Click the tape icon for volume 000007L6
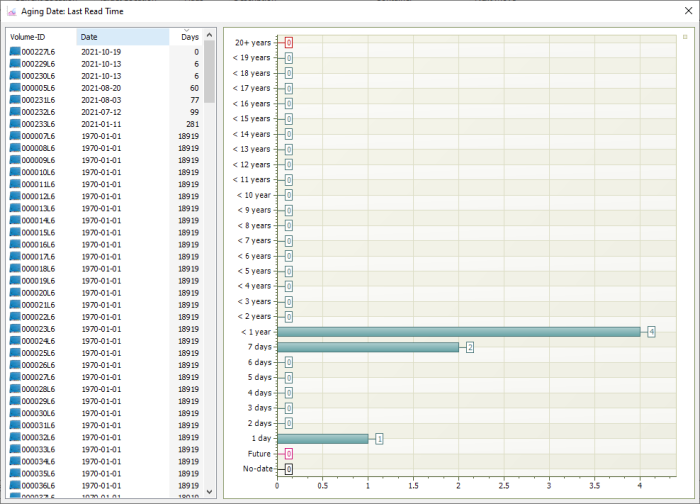700x504 pixels. click(x=15, y=136)
